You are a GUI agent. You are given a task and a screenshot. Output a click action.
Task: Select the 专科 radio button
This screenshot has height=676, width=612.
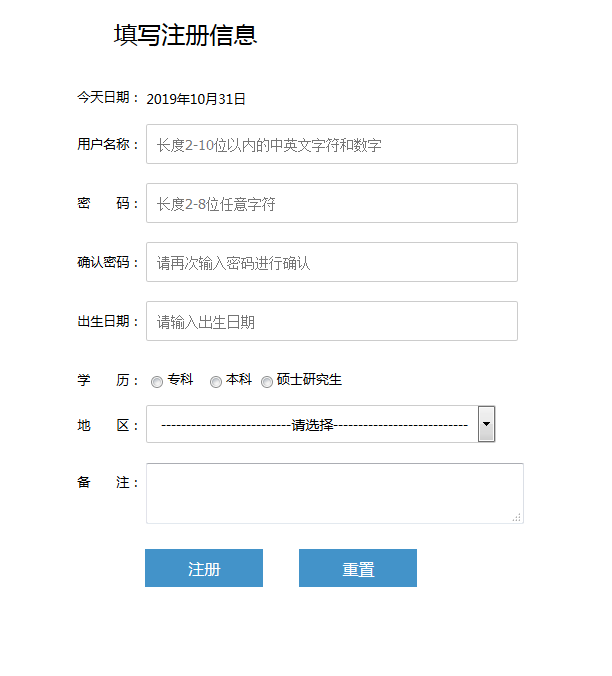(157, 381)
